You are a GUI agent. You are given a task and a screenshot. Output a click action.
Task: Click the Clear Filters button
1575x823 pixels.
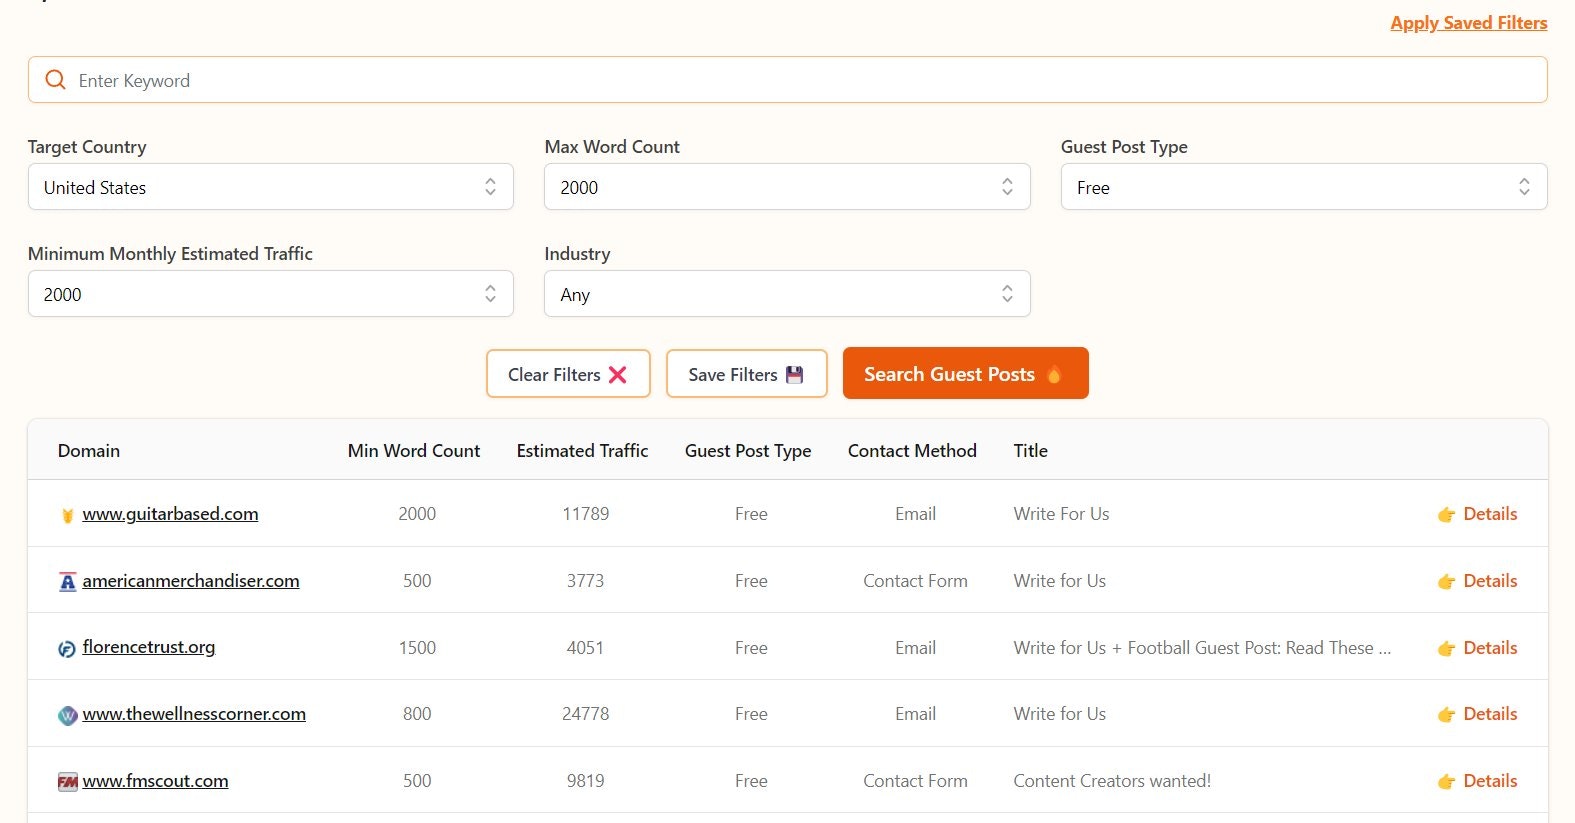tap(568, 374)
